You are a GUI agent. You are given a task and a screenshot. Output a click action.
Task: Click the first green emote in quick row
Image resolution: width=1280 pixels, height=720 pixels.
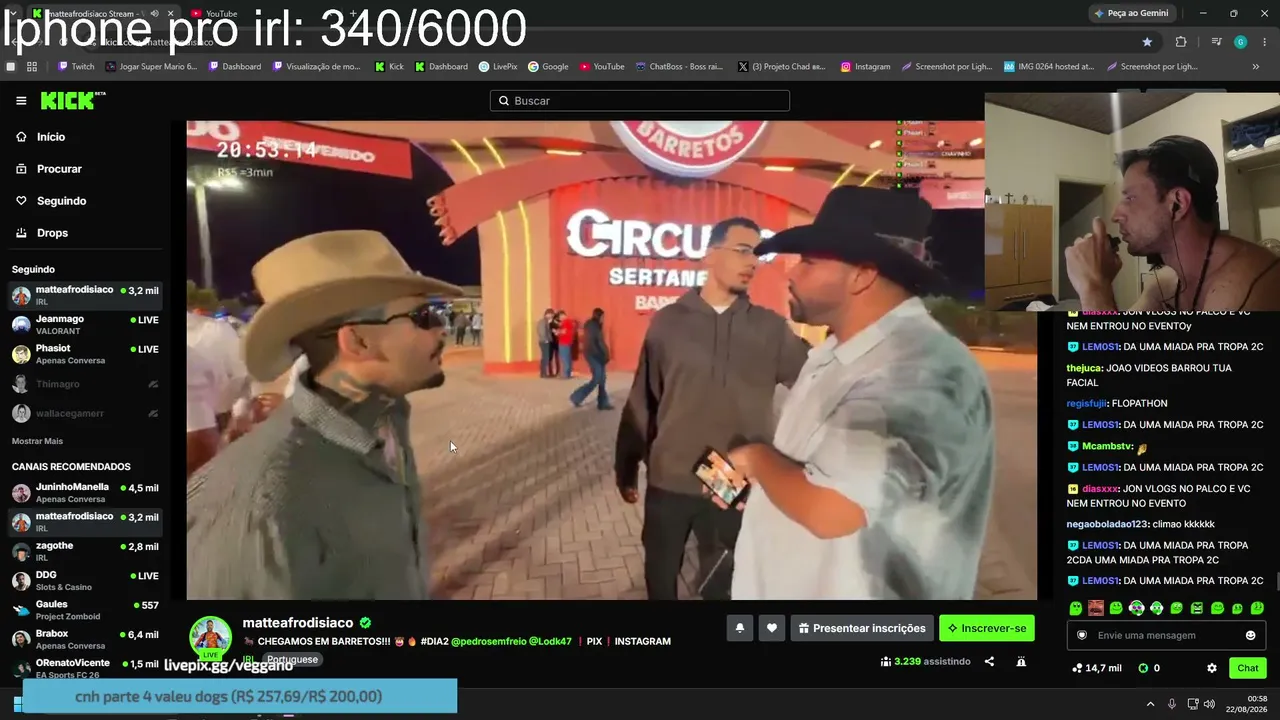point(1076,608)
